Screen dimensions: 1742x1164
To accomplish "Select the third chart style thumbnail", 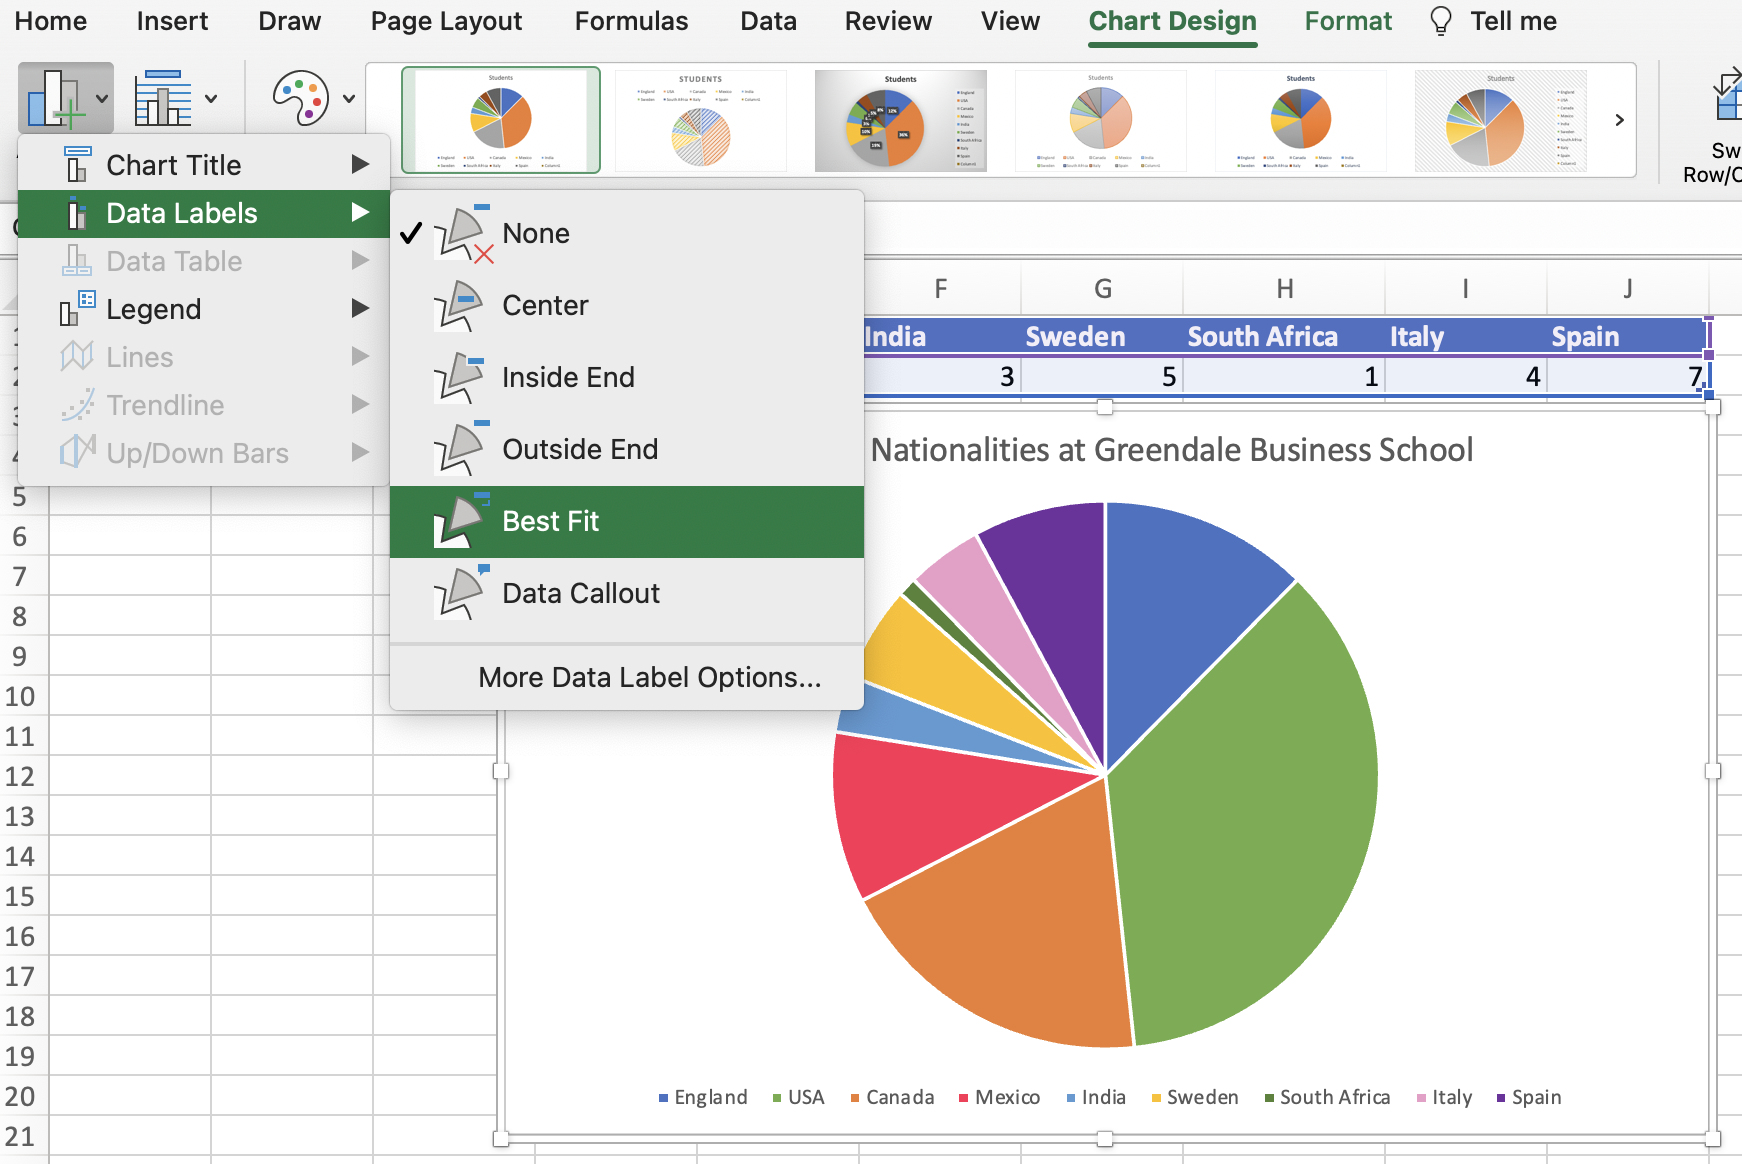I will click(x=900, y=119).
